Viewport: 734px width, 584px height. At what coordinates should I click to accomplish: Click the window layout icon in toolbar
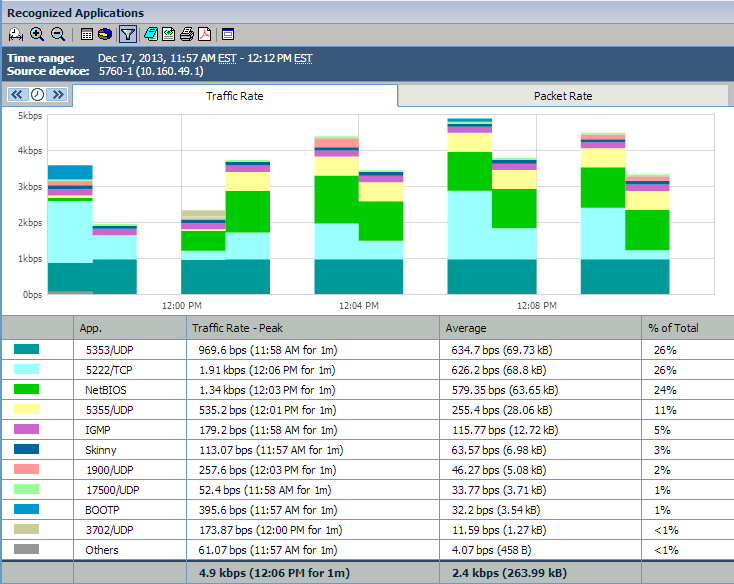click(228, 34)
